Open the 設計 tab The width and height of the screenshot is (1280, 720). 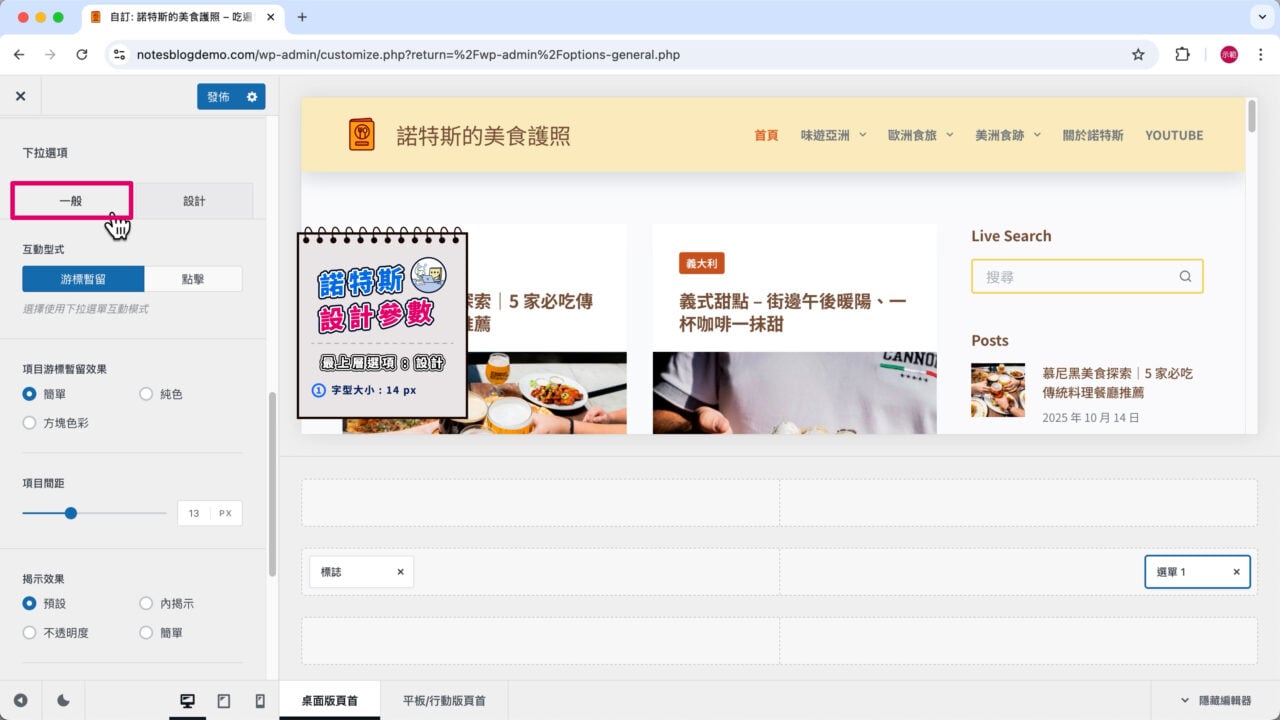[x=194, y=201]
